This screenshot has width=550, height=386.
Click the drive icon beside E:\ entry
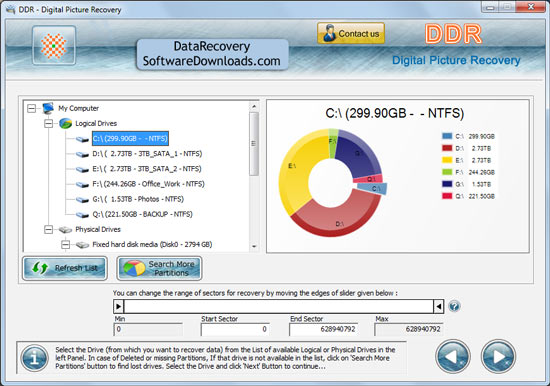click(x=82, y=169)
